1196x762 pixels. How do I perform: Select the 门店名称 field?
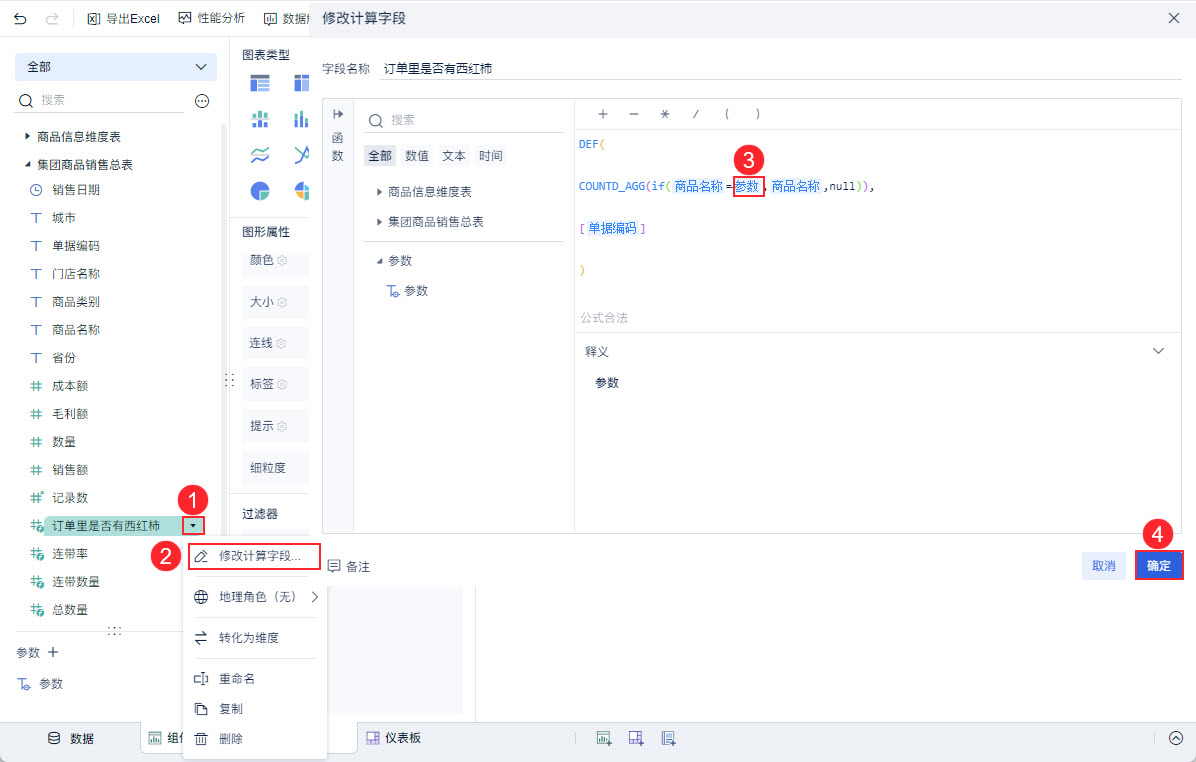76,274
